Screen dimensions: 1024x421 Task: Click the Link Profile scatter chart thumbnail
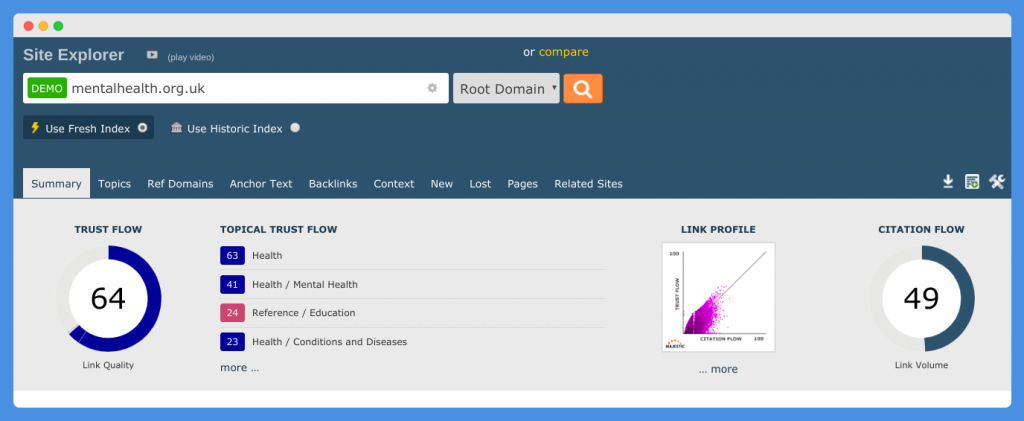pyautogui.click(x=718, y=297)
